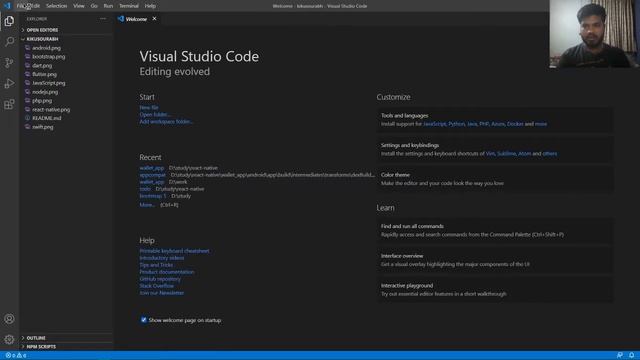Click Add workspace folder link

tap(166, 122)
